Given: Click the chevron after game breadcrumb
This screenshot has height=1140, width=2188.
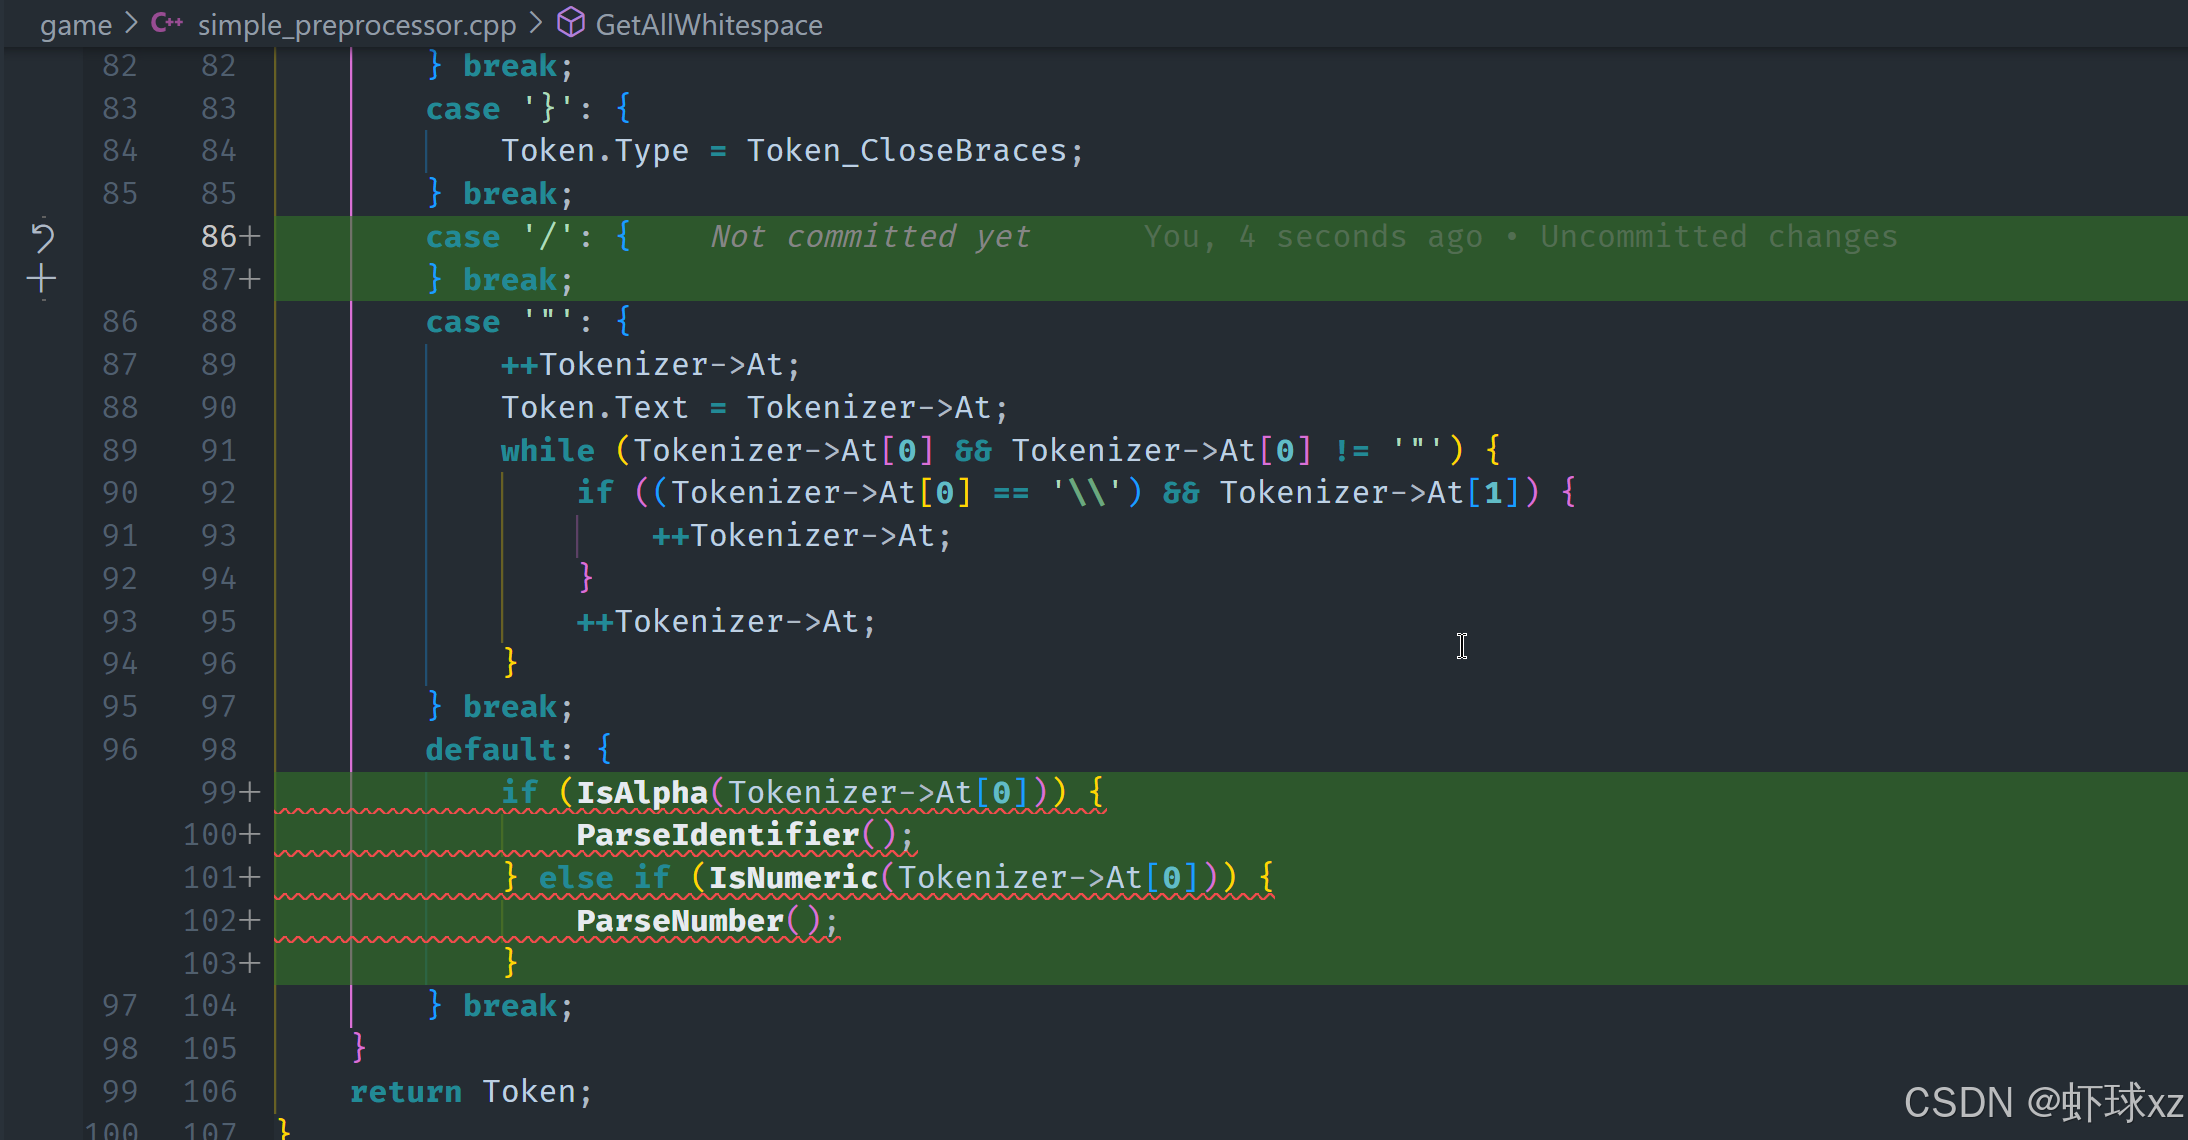Looking at the screenshot, I should (131, 23).
